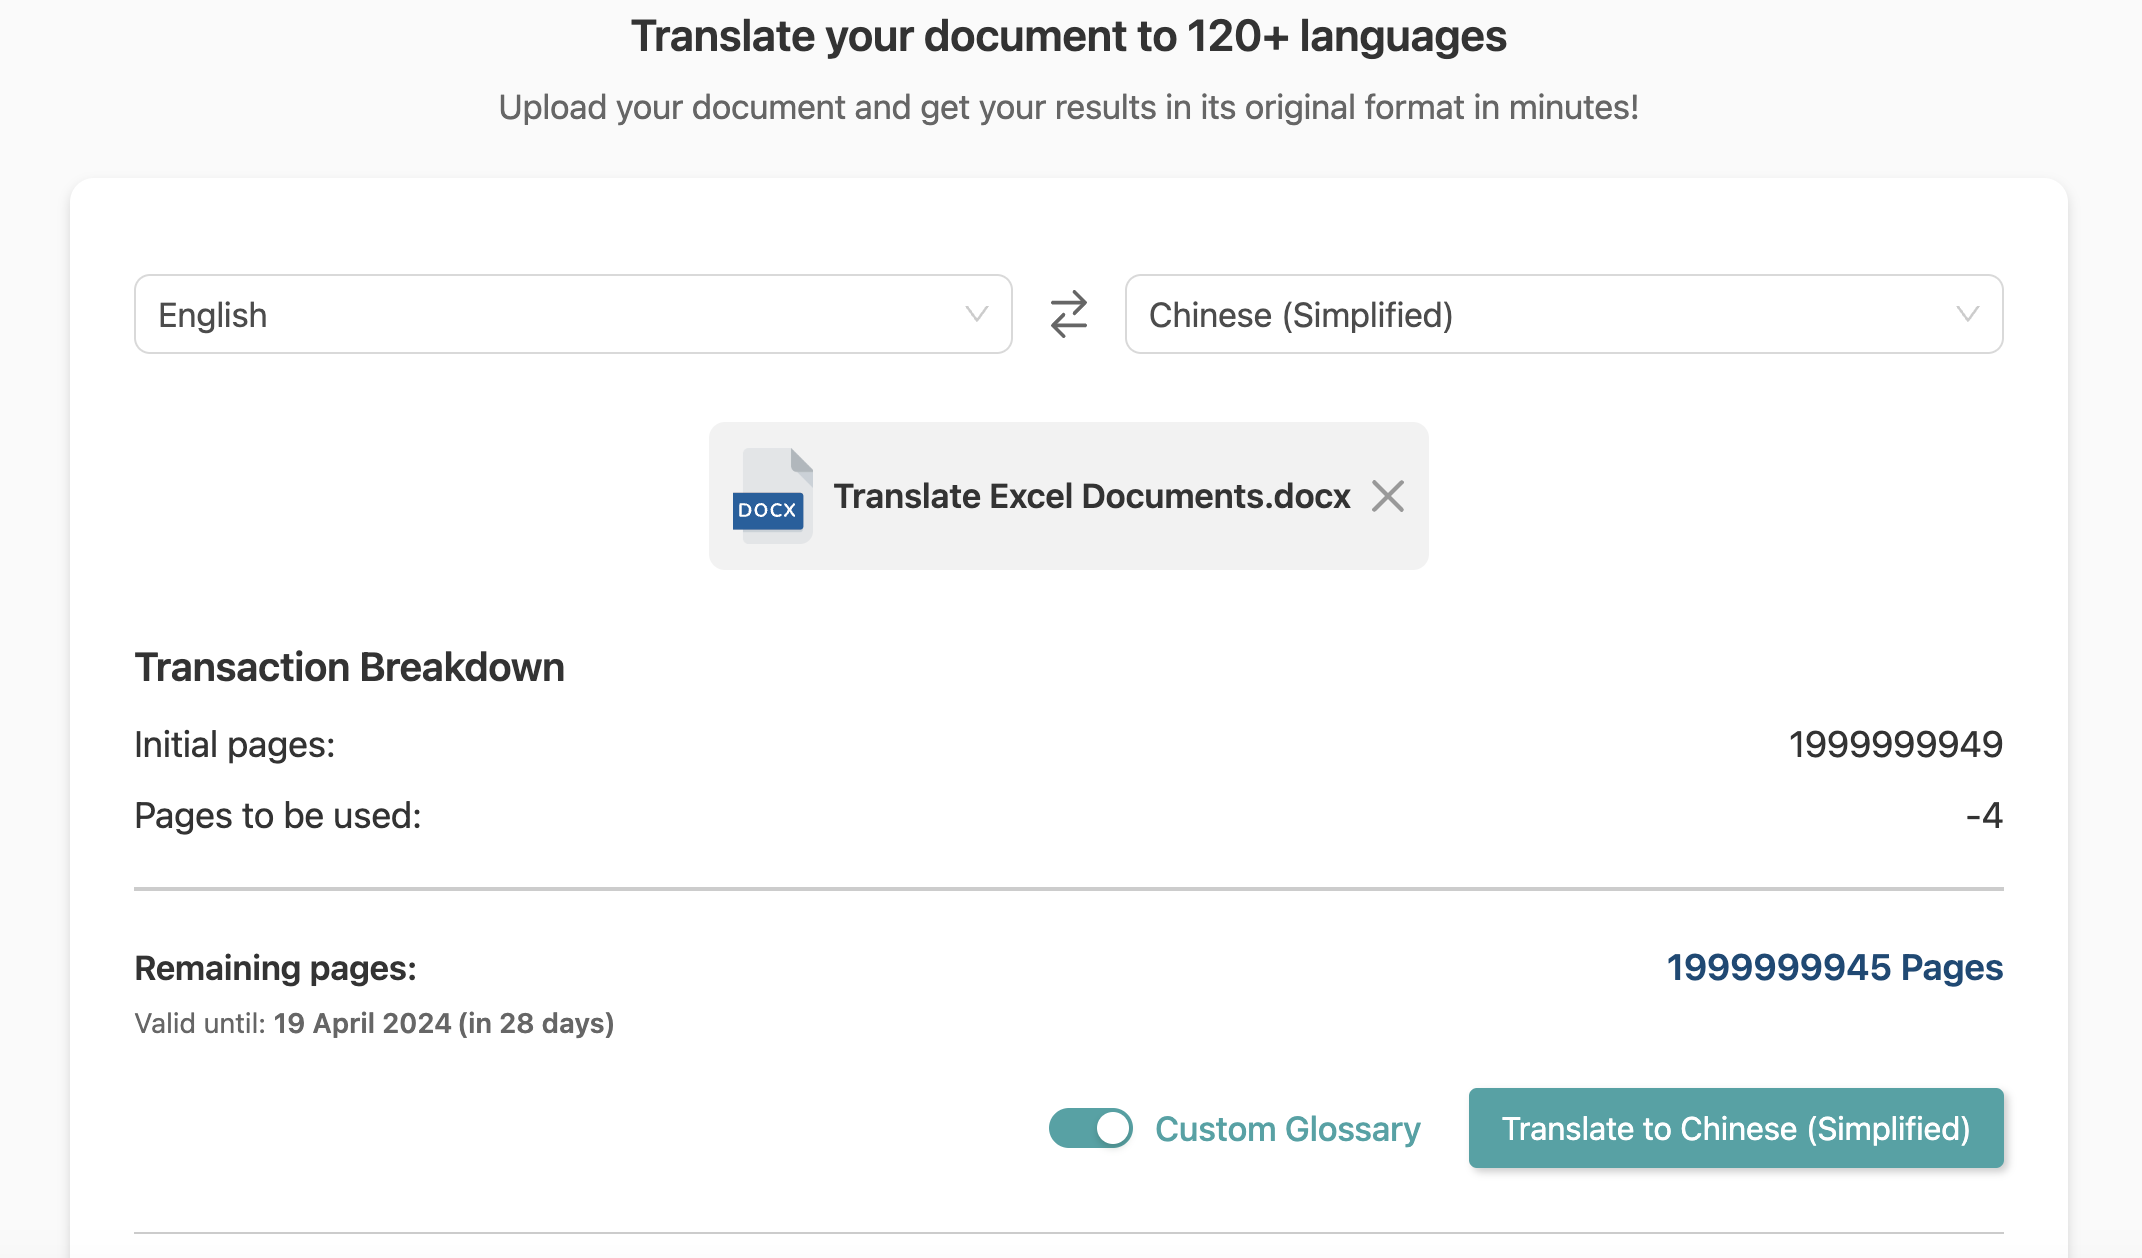This screenshot has width=2142, height=1258.
Task: Click the Translate your document heading
Action: [x=1070, y=36]
